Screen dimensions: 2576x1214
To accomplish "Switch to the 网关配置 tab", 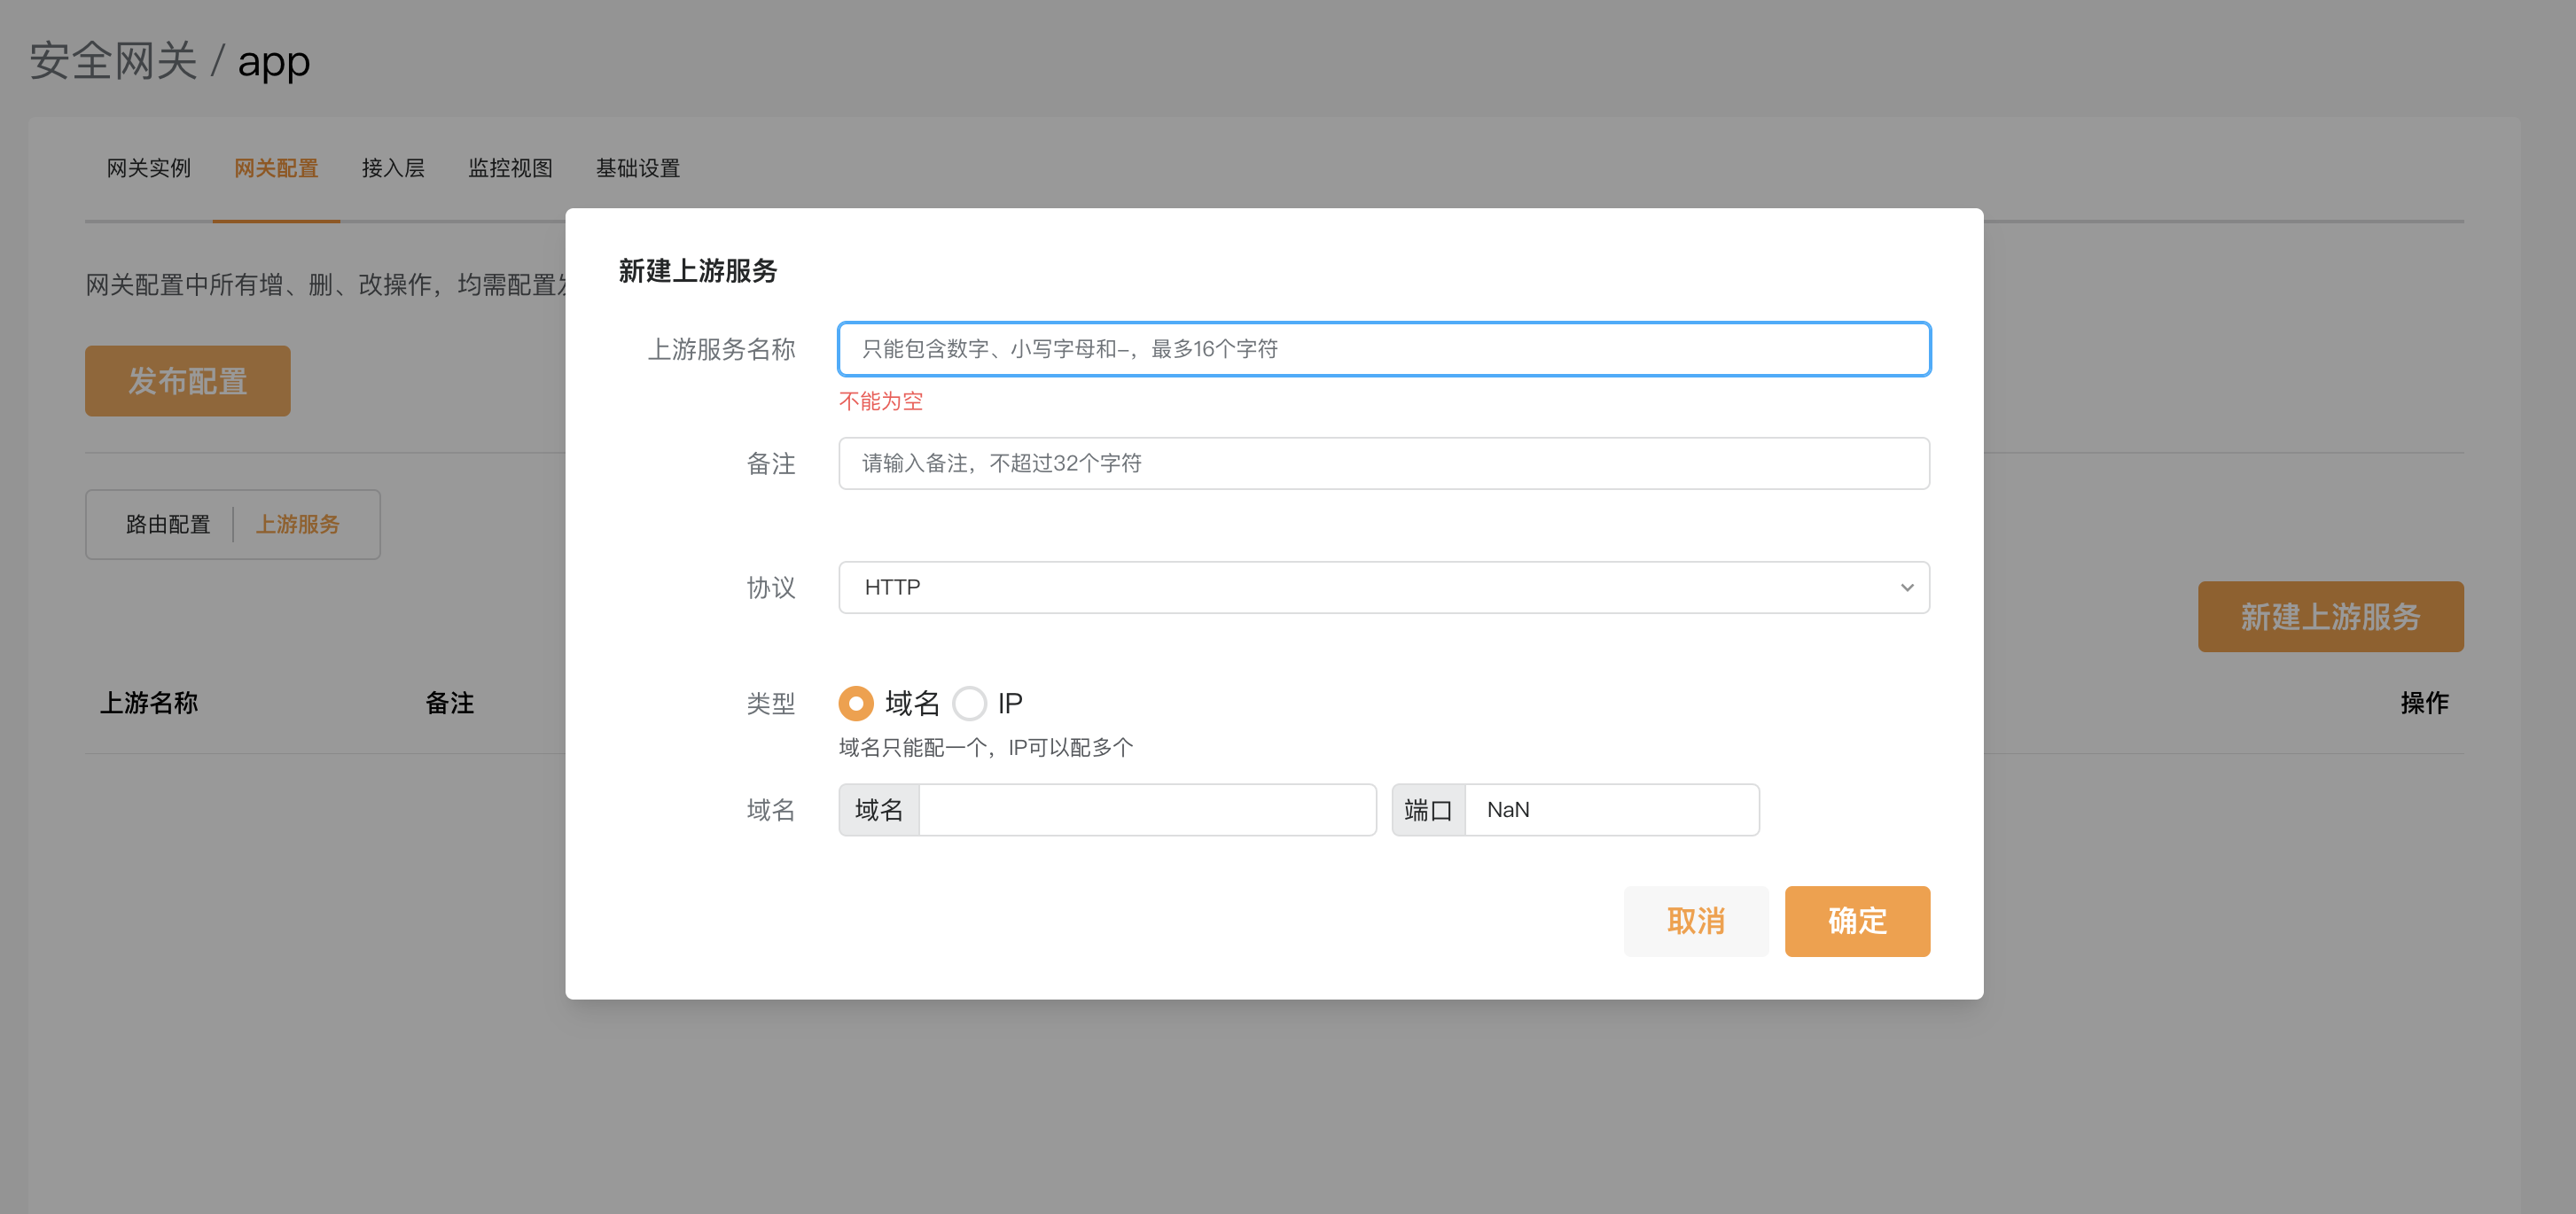I will 276,168.
